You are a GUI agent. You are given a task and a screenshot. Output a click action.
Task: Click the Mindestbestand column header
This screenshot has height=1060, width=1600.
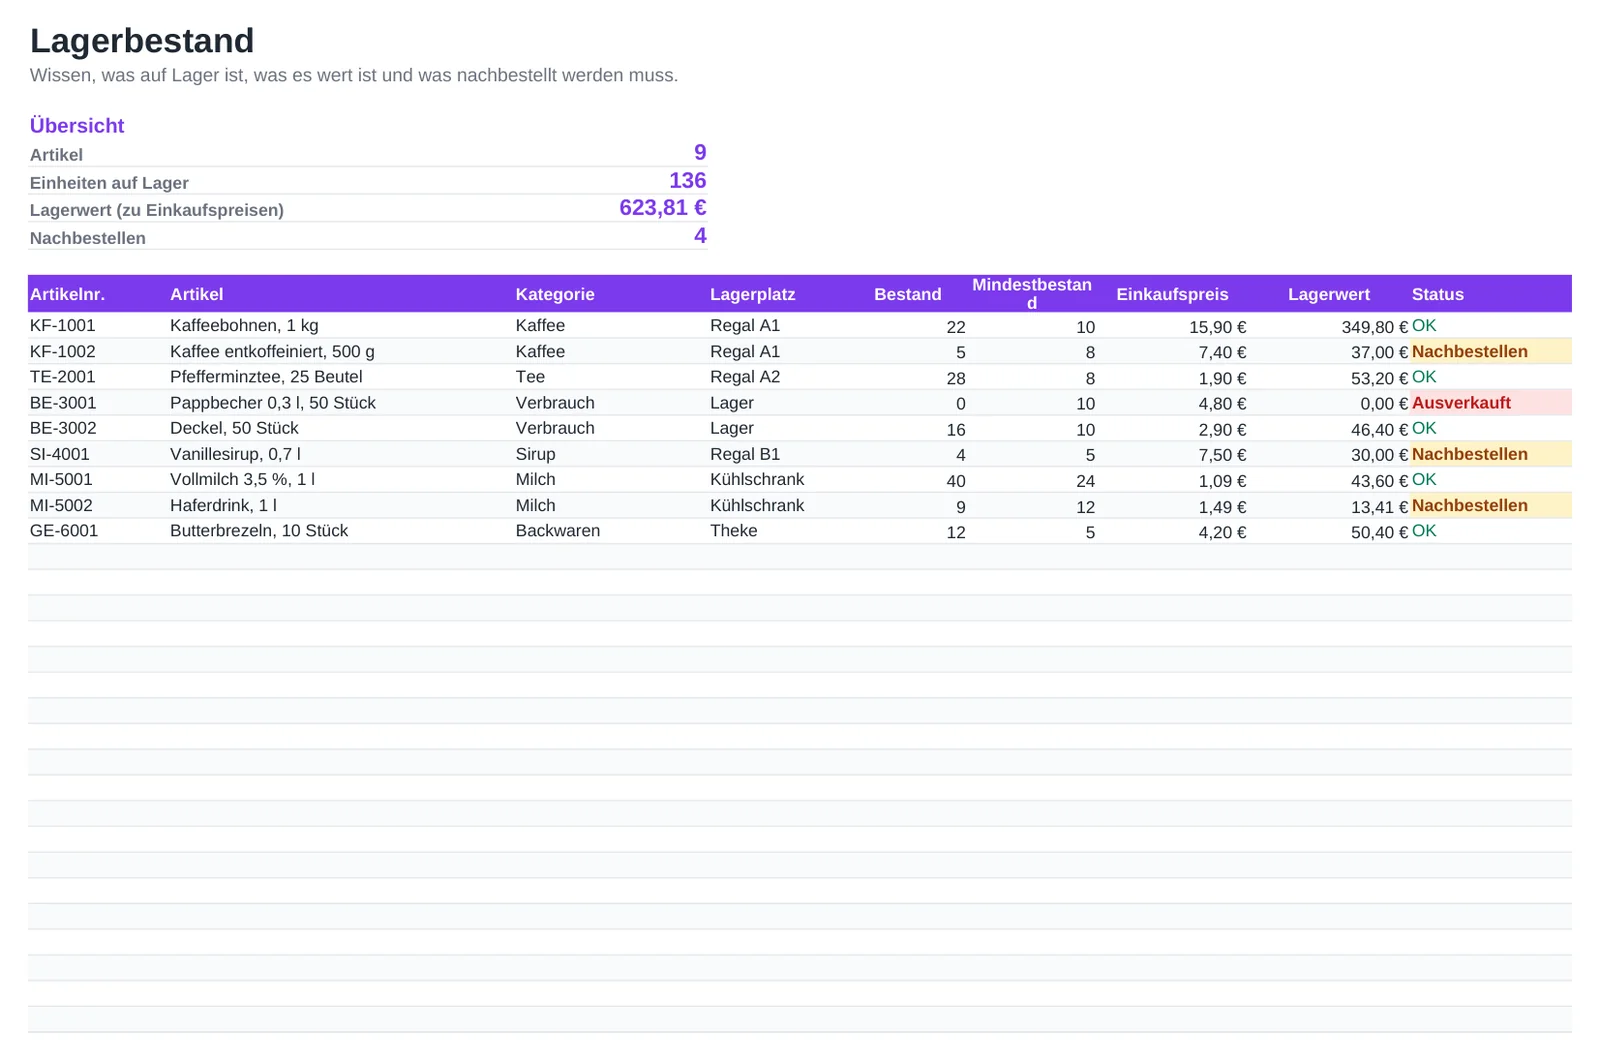coord(1032,294)
